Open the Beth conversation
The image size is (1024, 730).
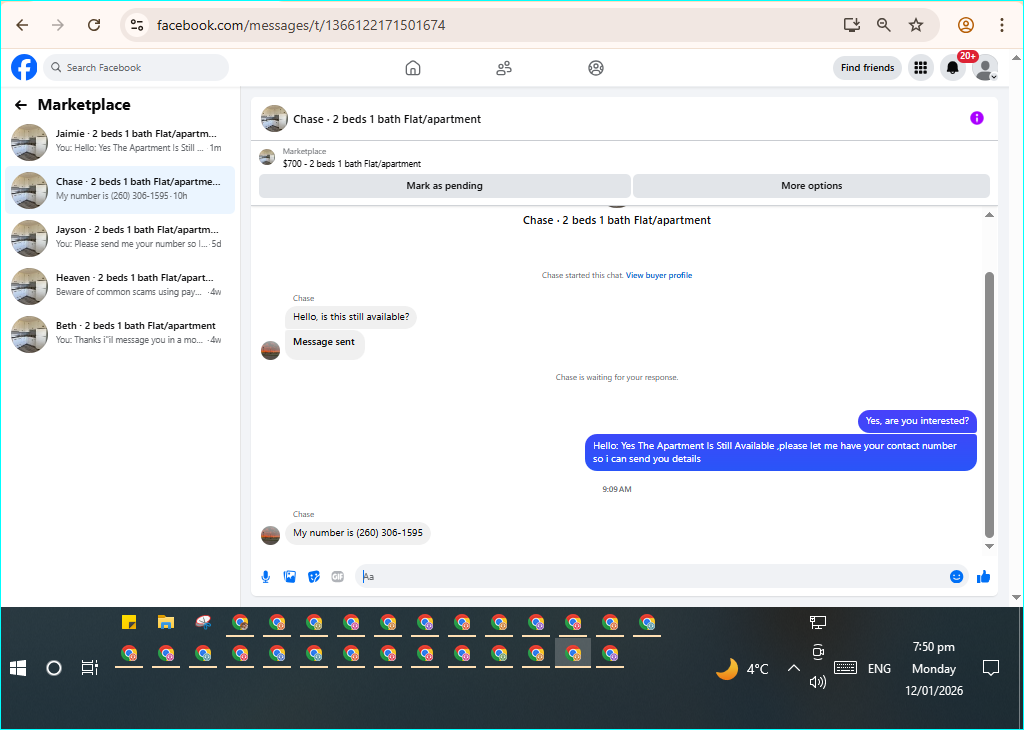click(120, 334)
